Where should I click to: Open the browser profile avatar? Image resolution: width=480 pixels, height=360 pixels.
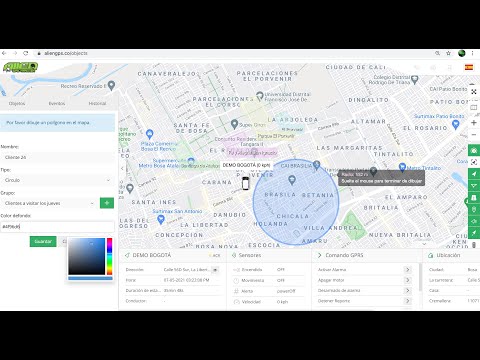(462, 53)
